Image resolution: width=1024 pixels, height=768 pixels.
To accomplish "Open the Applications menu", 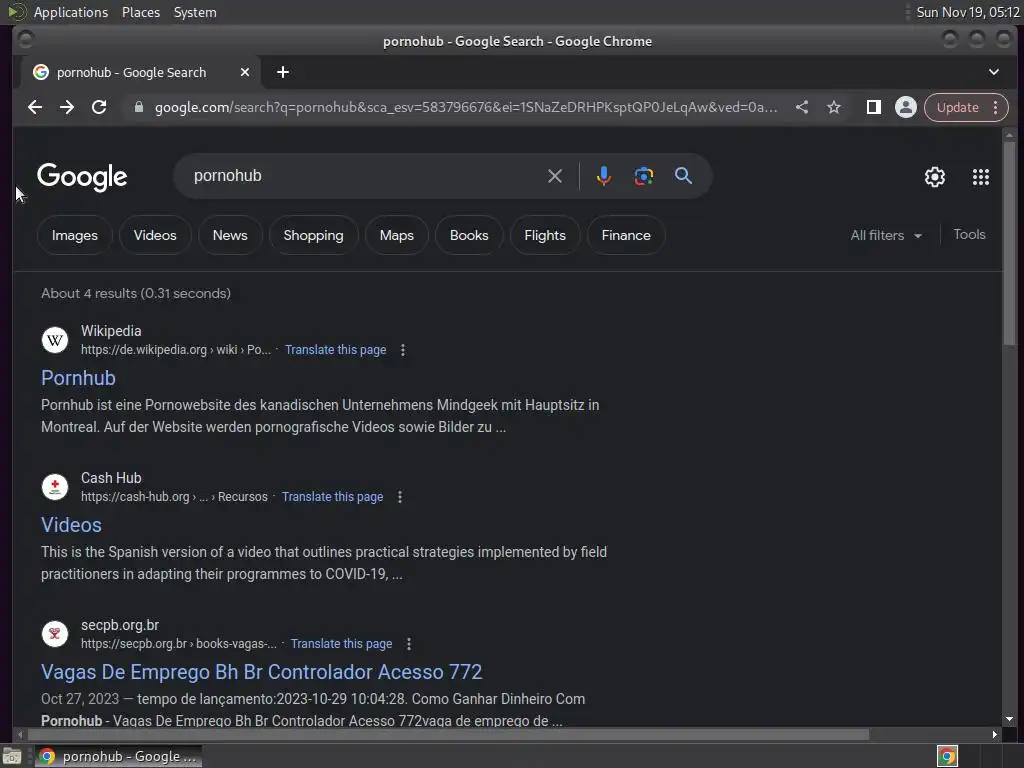I will (x=71, y=12).
